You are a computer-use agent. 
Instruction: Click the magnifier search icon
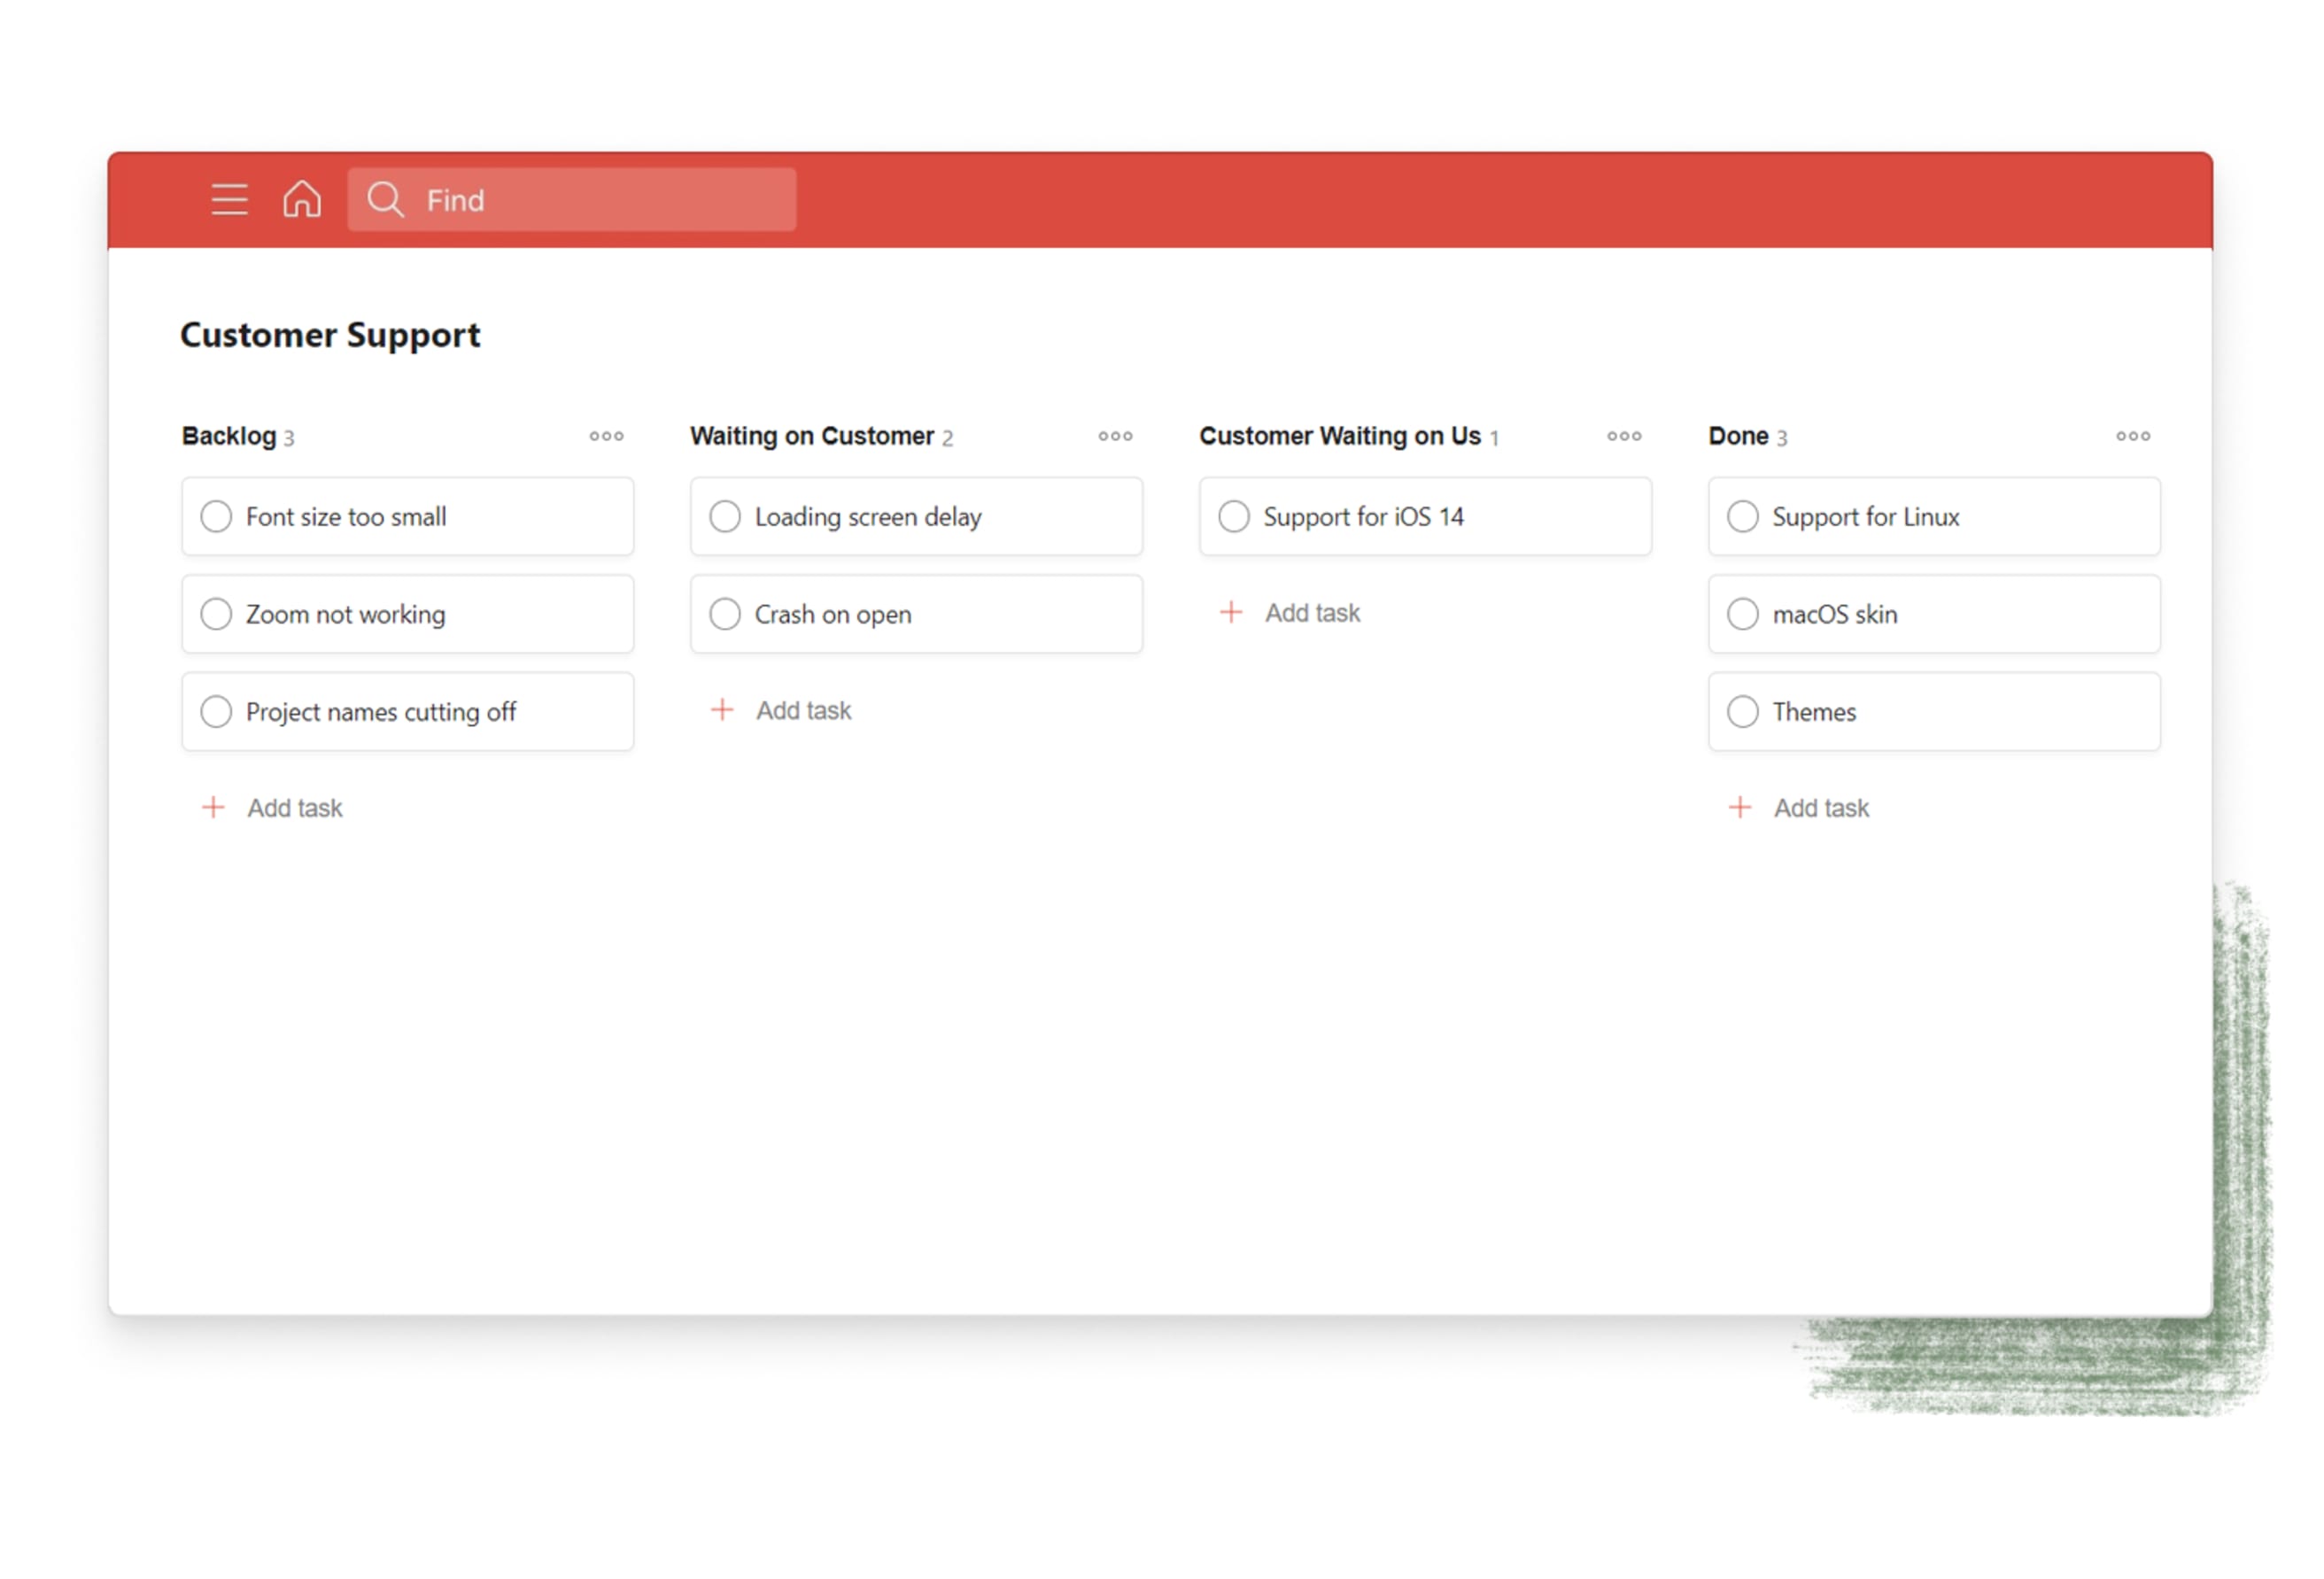385,200
